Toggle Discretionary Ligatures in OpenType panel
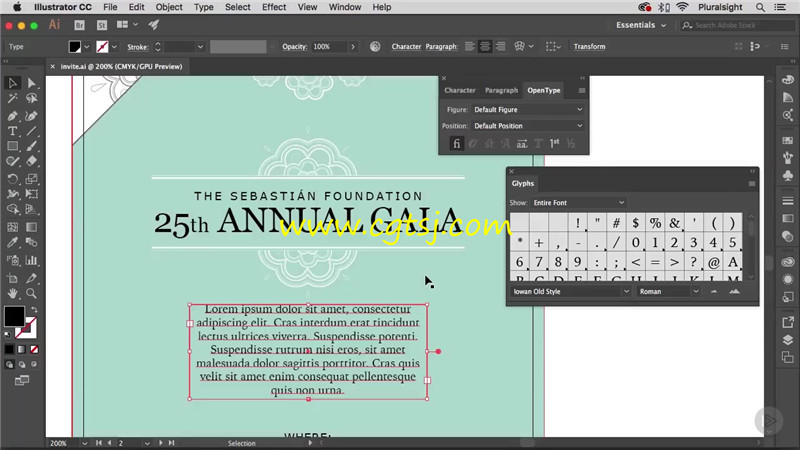The width and height of the screenshot is (800, 450). [473, 144]
